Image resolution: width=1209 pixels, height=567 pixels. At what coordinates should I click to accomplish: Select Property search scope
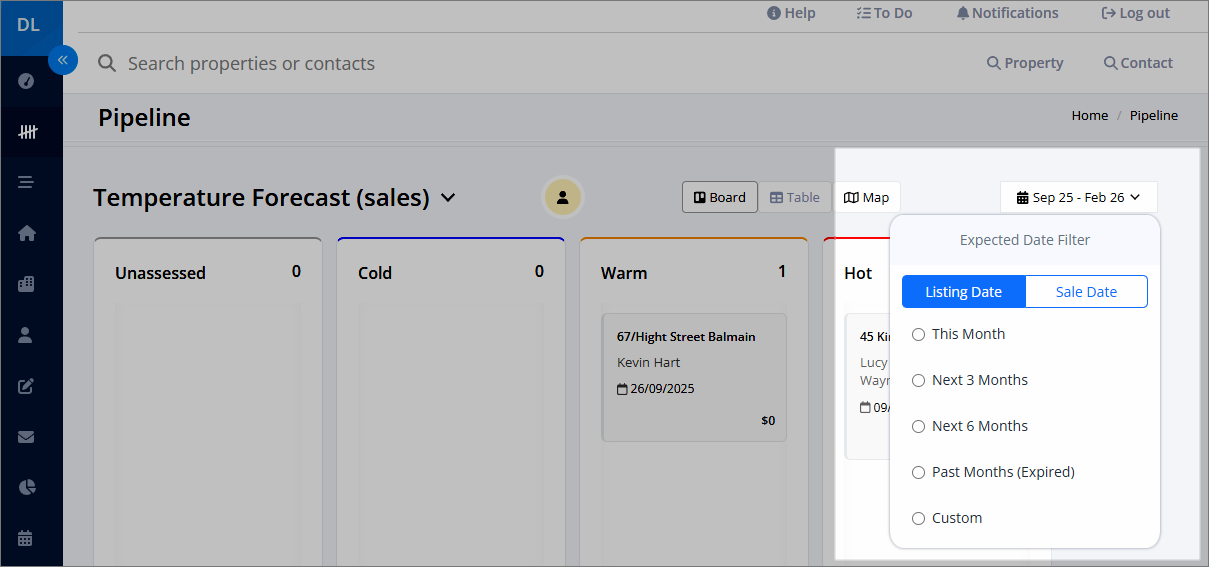(1025, 63)
